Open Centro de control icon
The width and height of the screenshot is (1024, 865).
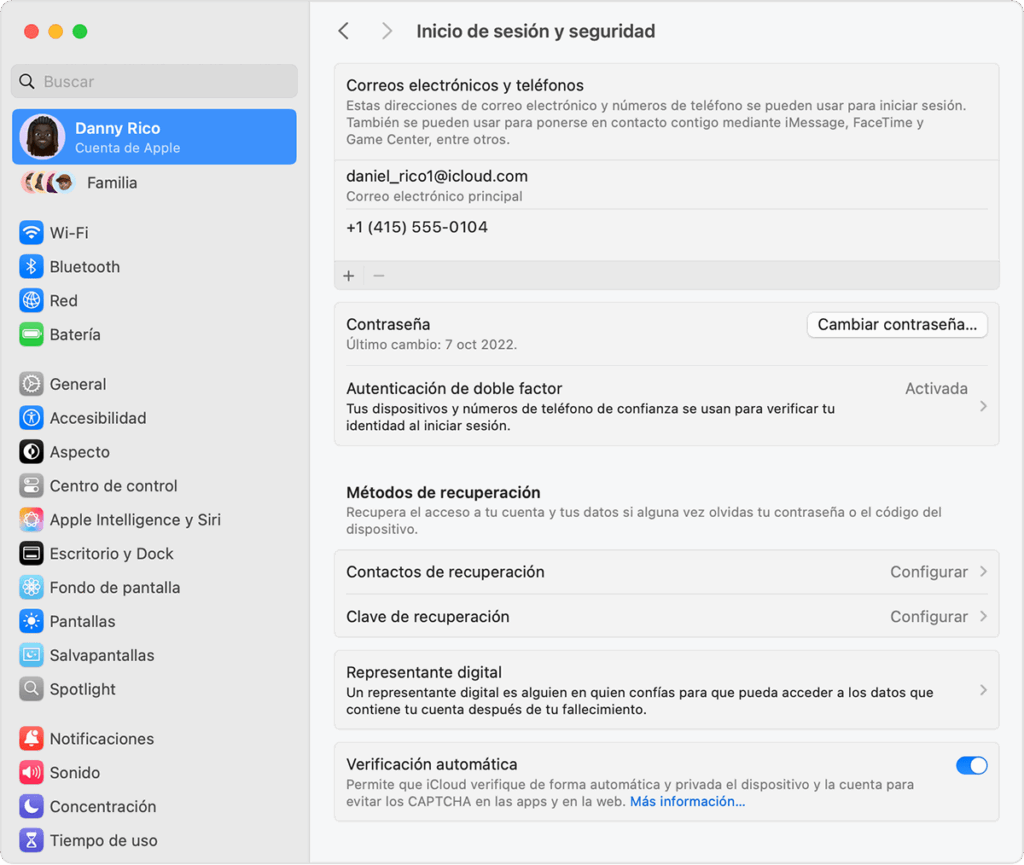coord(31,486)
